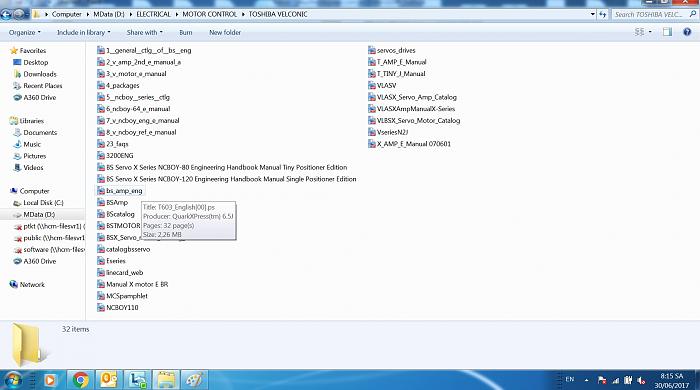
Task: Toggle the preview pane button
Action: tap(667, 32)
